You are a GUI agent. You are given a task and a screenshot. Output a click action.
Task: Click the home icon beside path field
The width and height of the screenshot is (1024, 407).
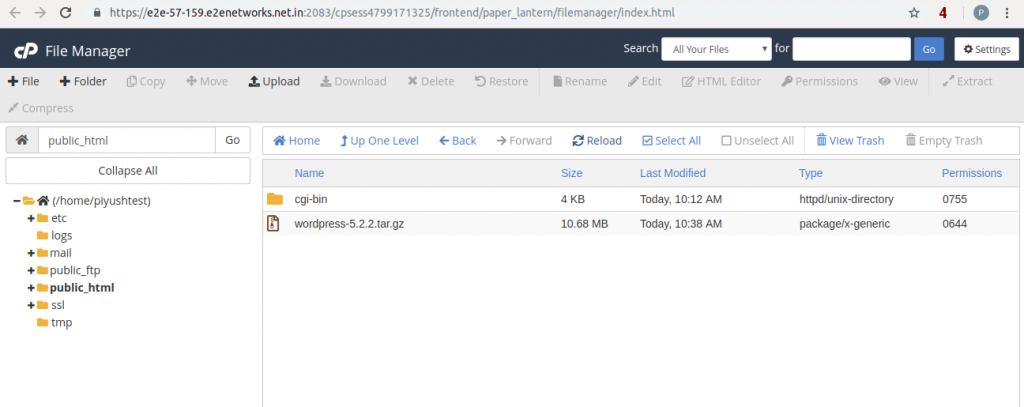[22, 140]
